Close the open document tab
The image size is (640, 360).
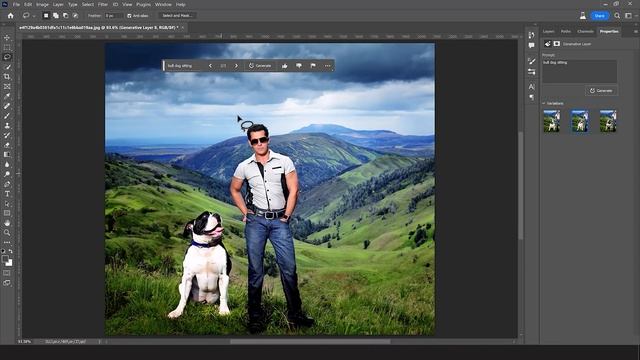pos(182,28)
